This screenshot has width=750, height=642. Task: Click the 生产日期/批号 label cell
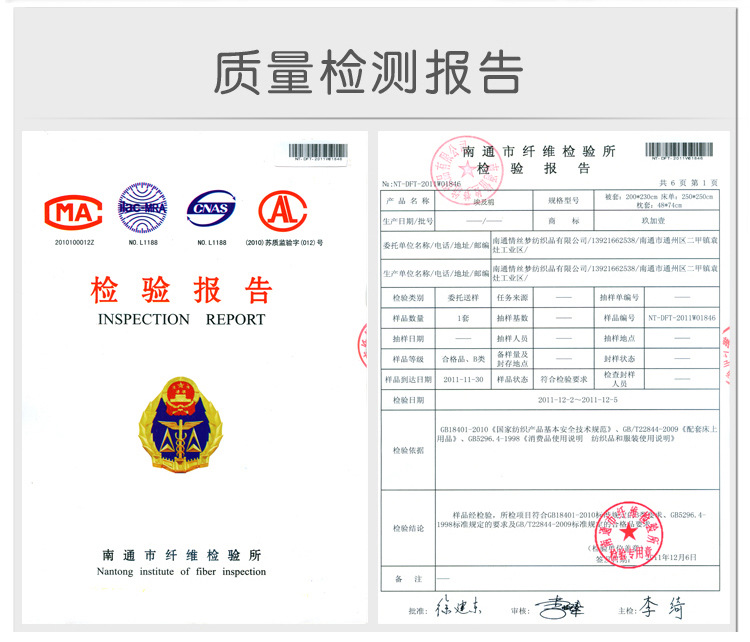(408, 221)
